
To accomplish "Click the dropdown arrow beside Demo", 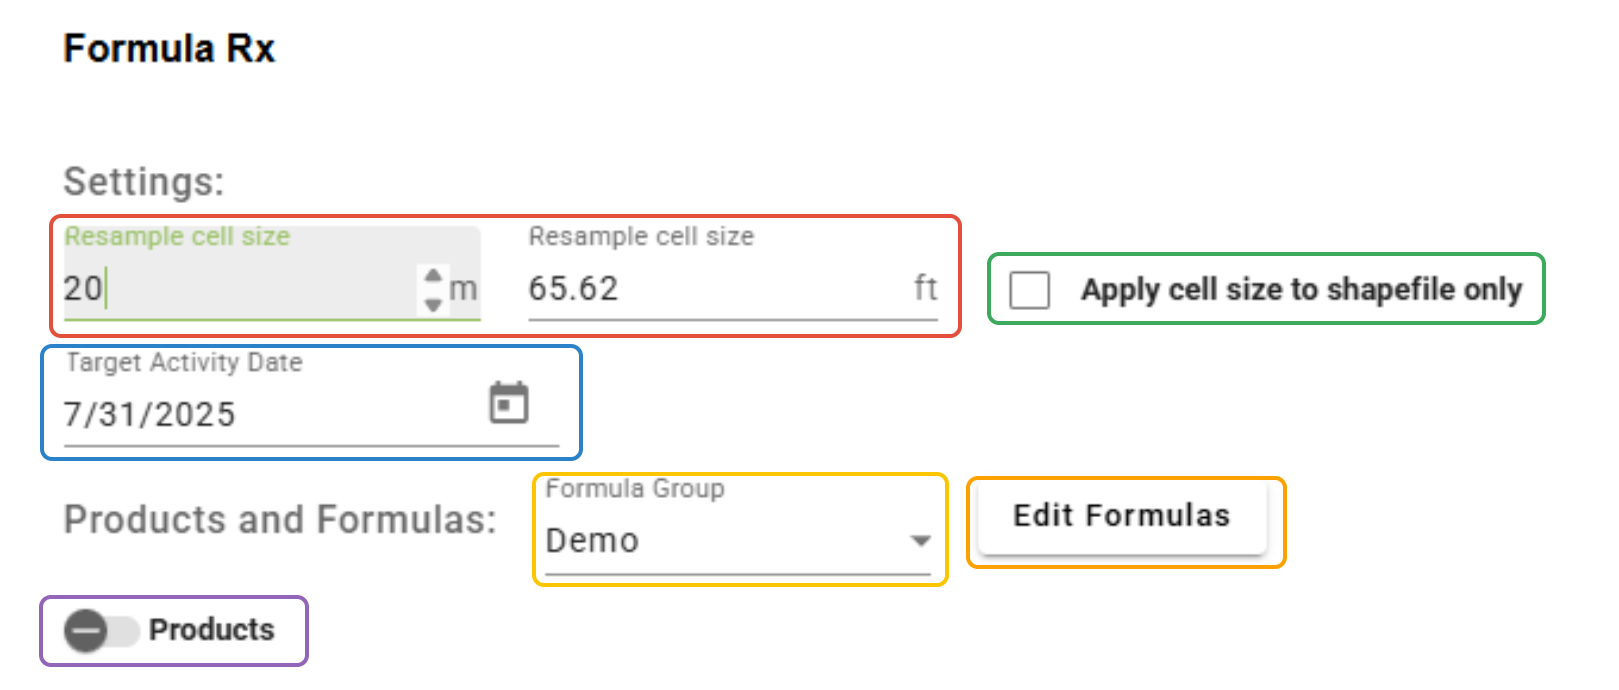I will 921,541.
